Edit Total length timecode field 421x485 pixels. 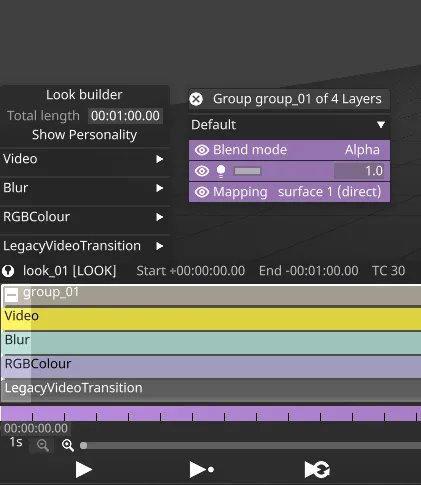125,116
